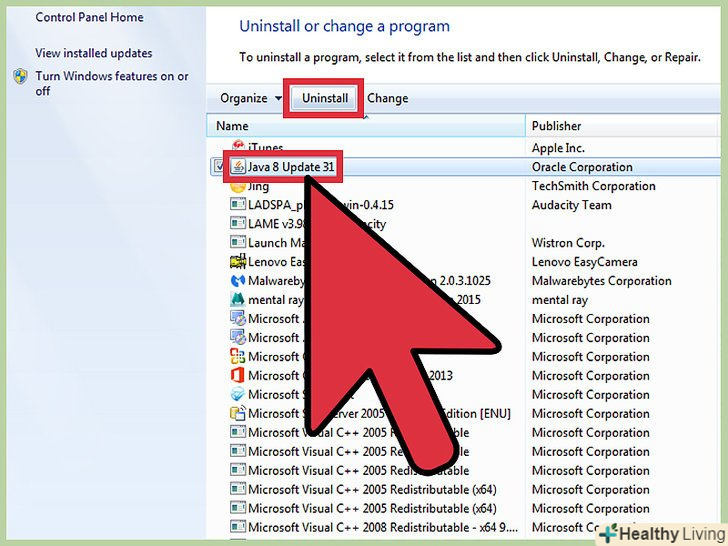
Task: Click the Launch Manager row icon
Action: tap(238, 242)
